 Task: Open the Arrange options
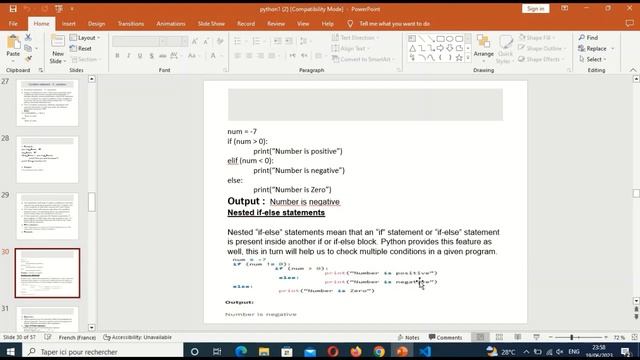[484, 49]
